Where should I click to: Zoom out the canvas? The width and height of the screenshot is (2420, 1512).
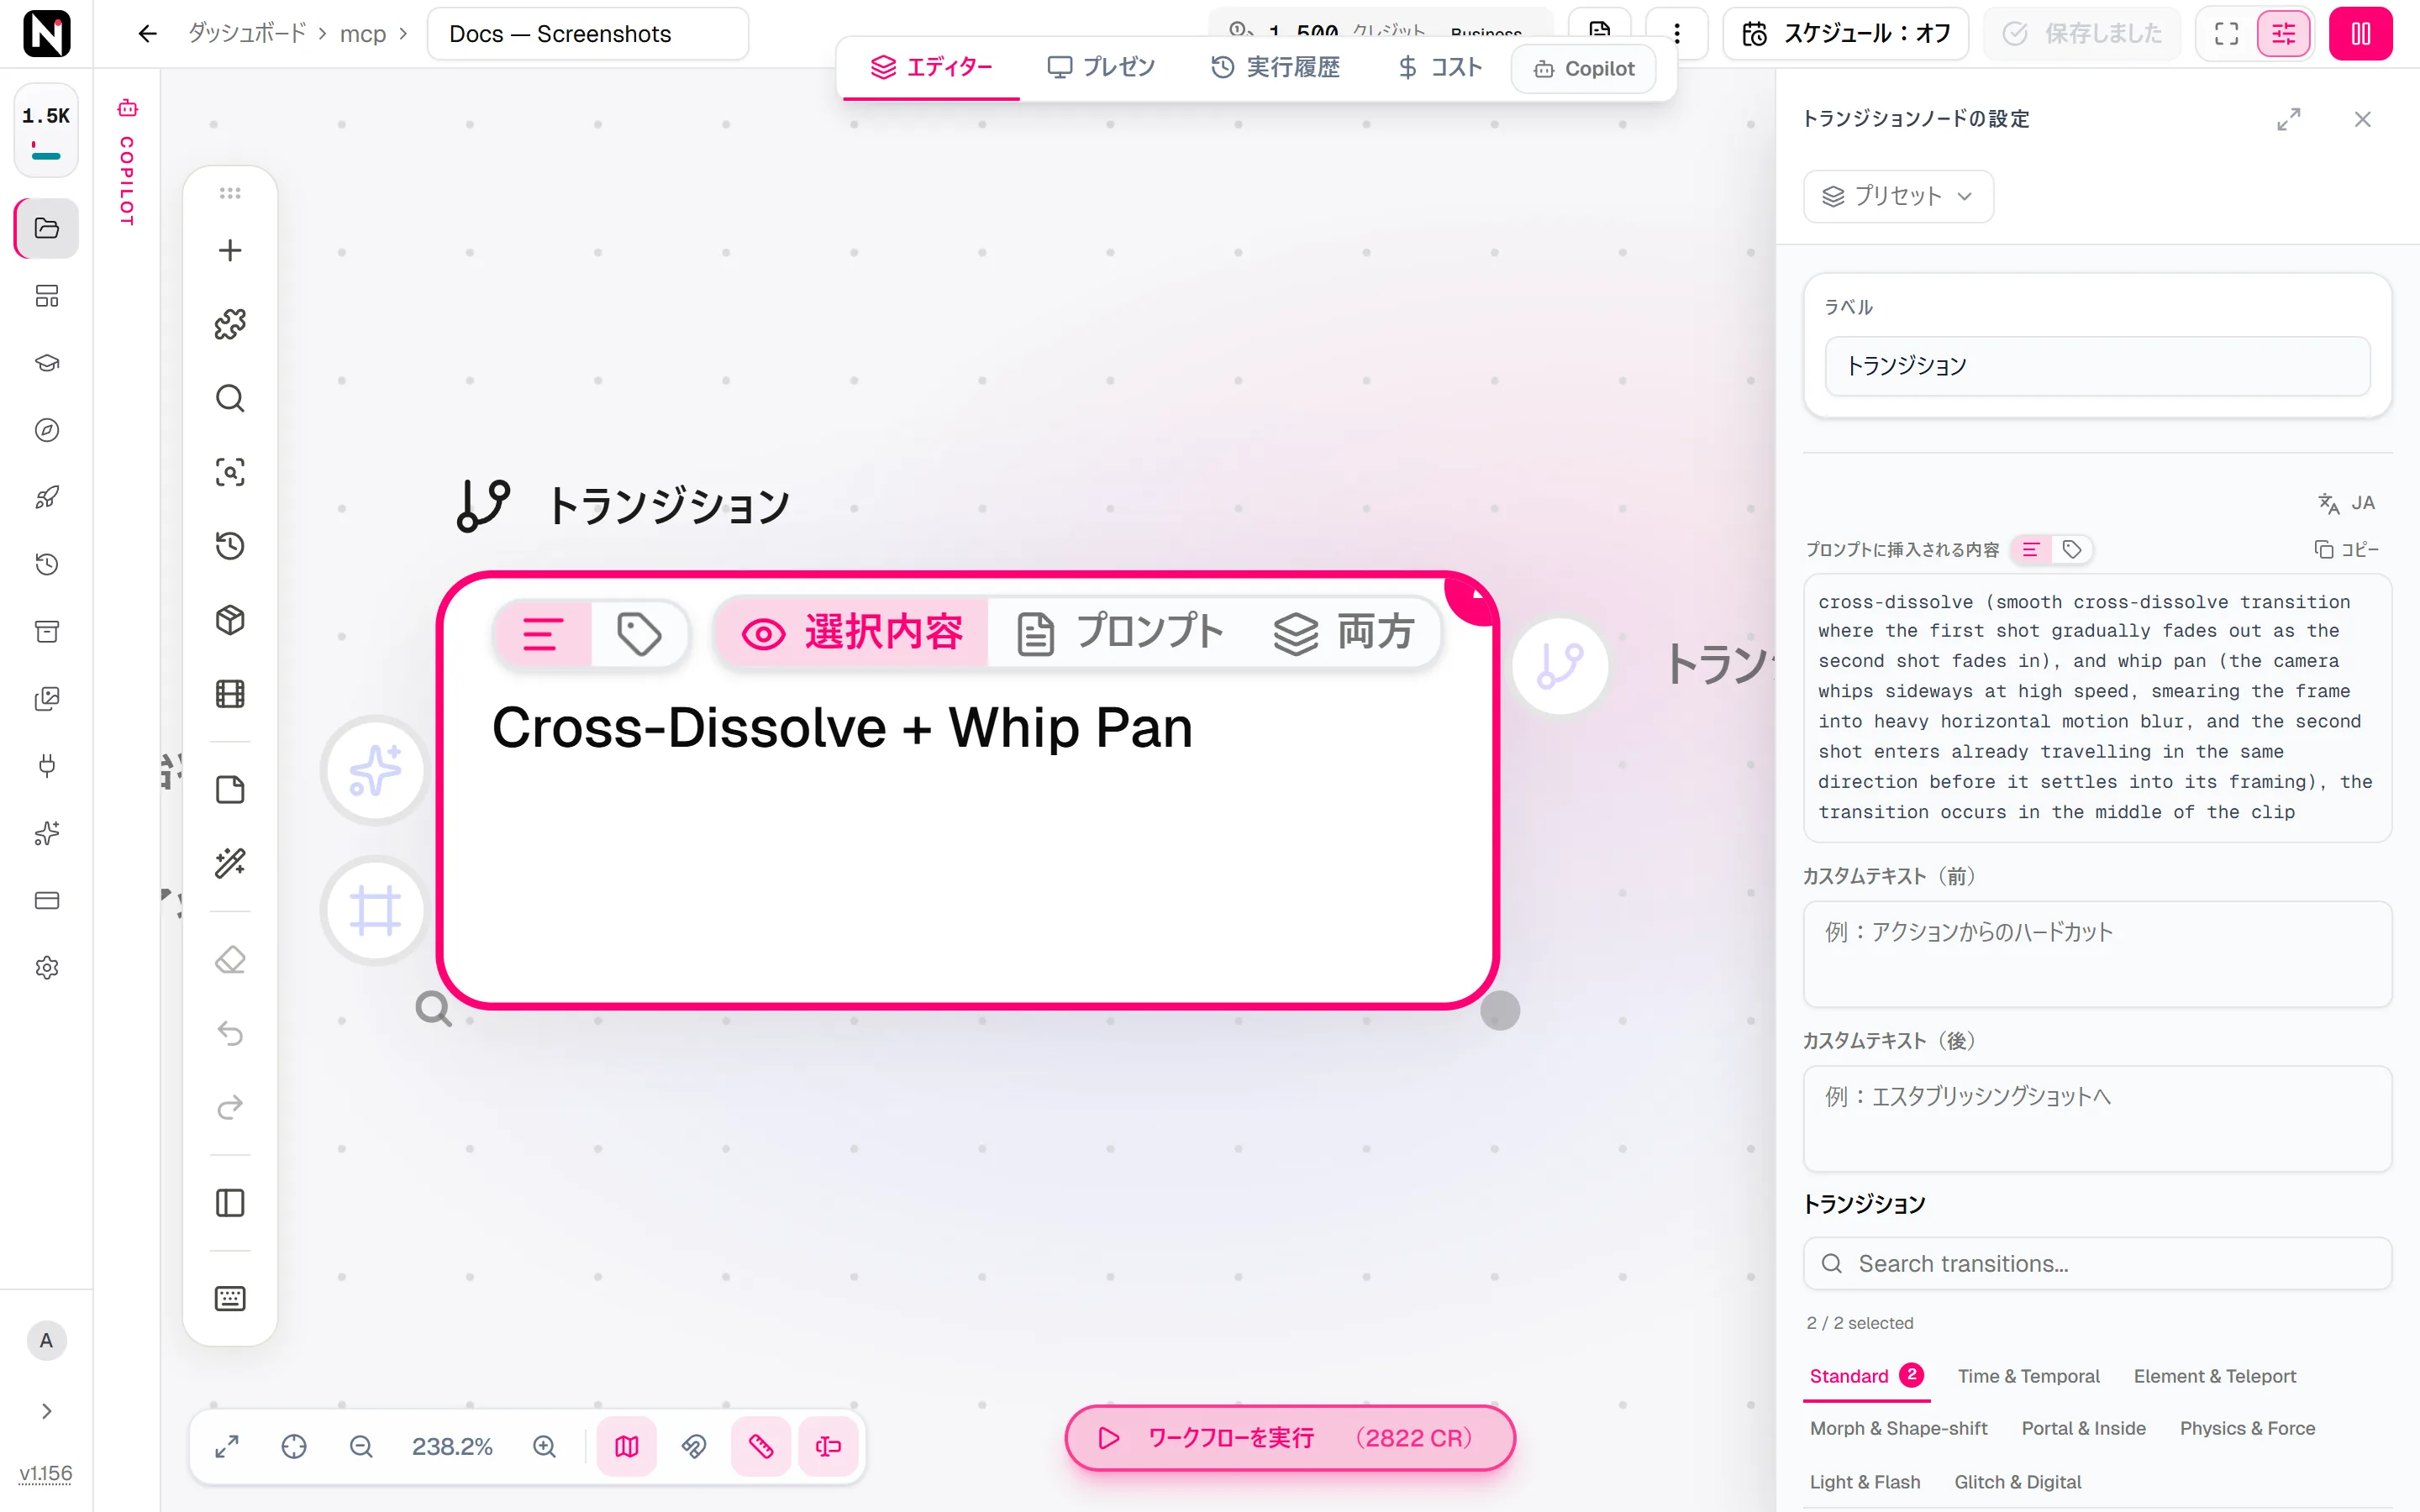coord(361,1446)
